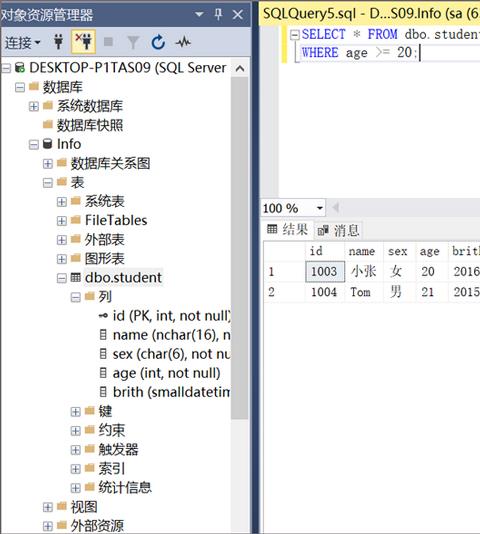Select the sex (char(6)) column

pyautogui.click(x=171, y=354)
